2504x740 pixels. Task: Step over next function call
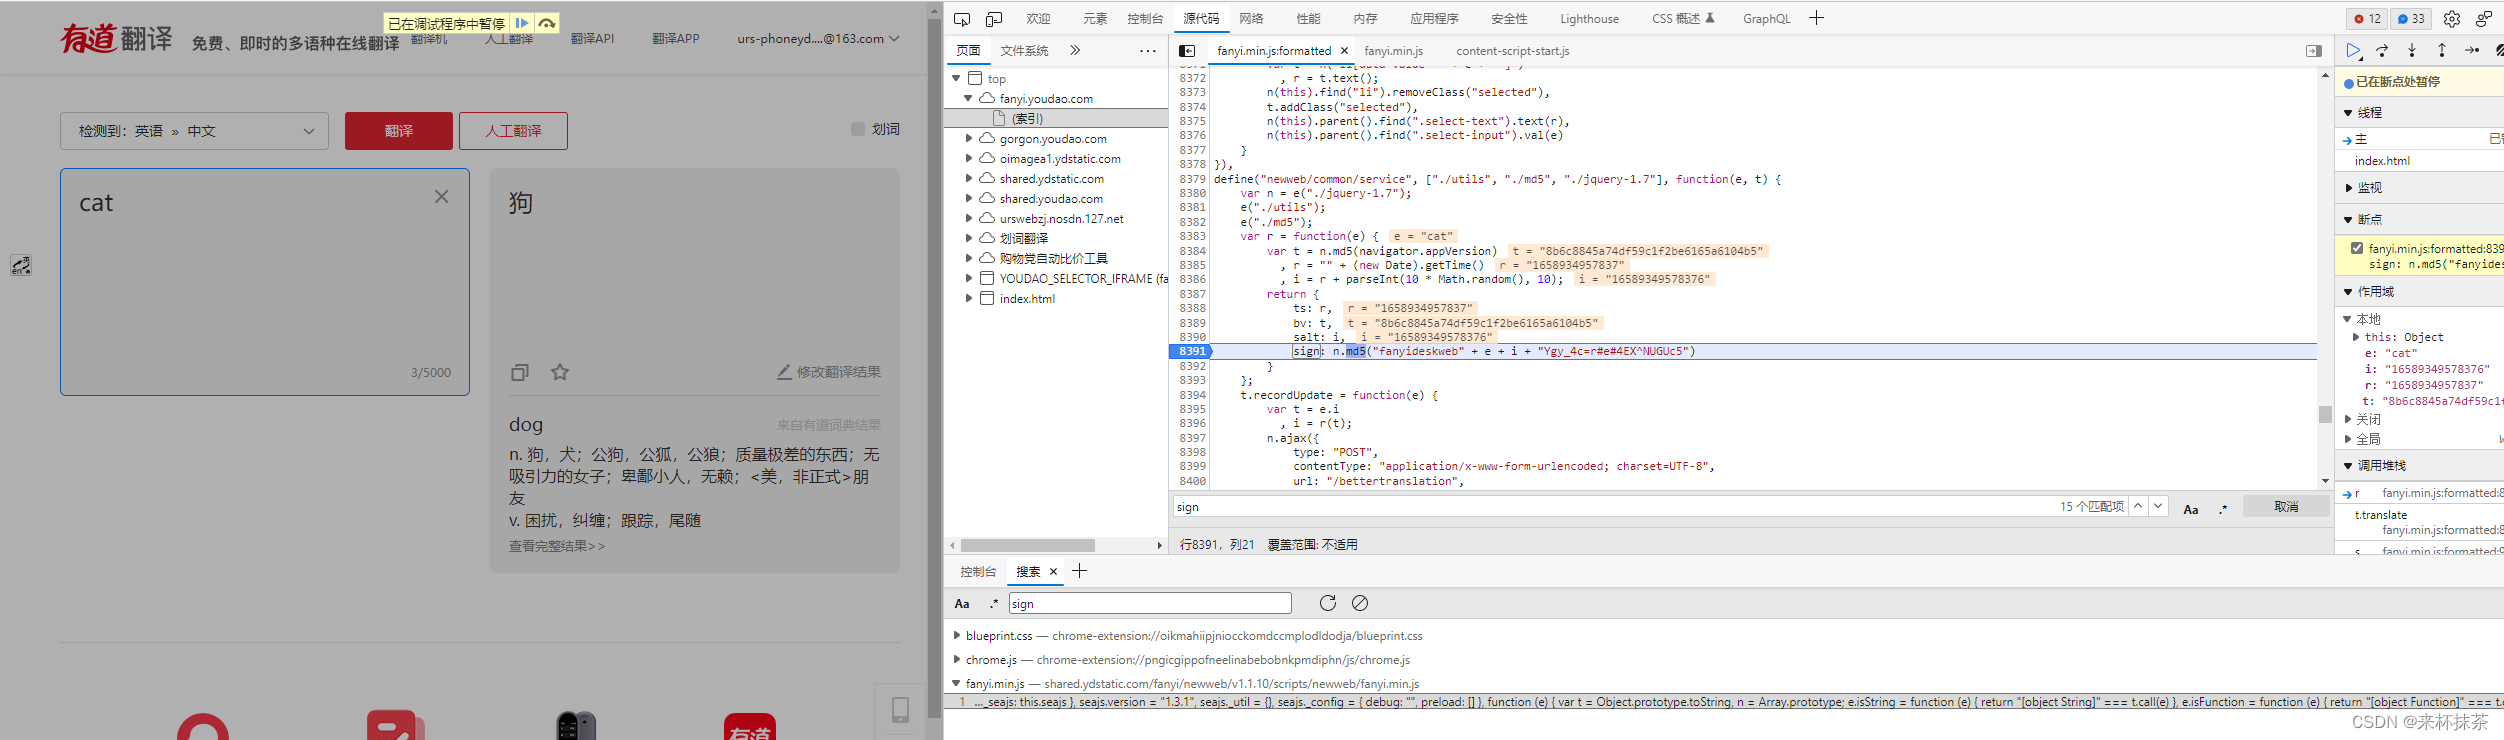point(2382,50)
